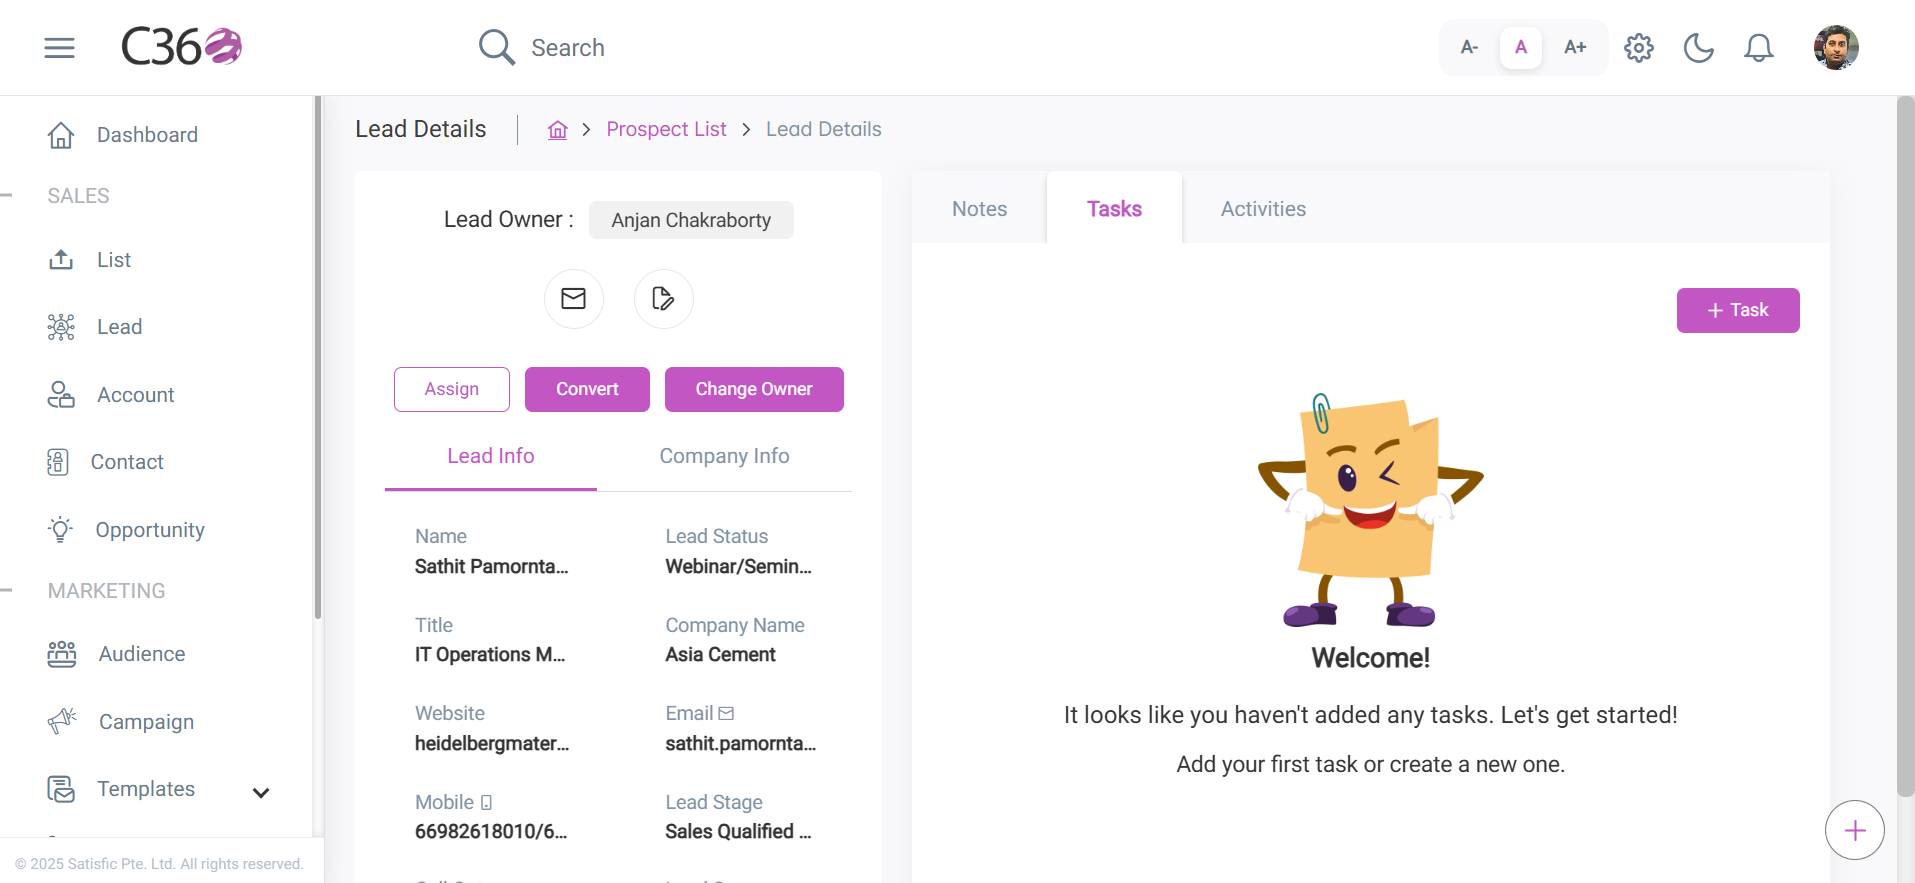Switch to the Company Info tab
The height and width of the screenshot is (883, 1915).
pos(724,456)
